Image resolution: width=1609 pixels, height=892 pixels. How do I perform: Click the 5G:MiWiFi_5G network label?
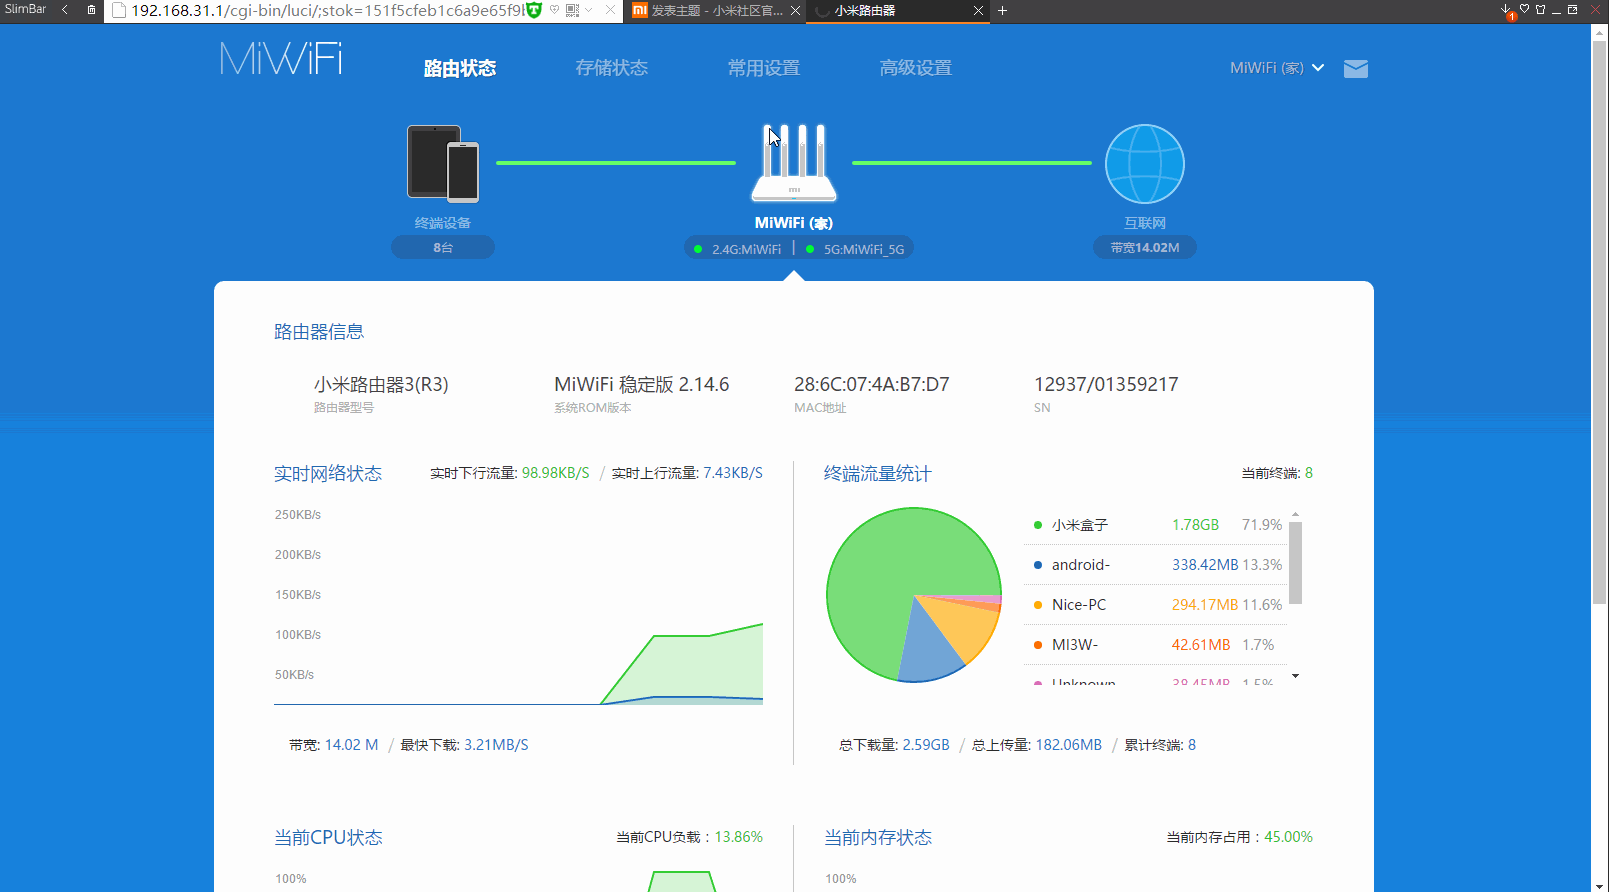click(864, 249)
